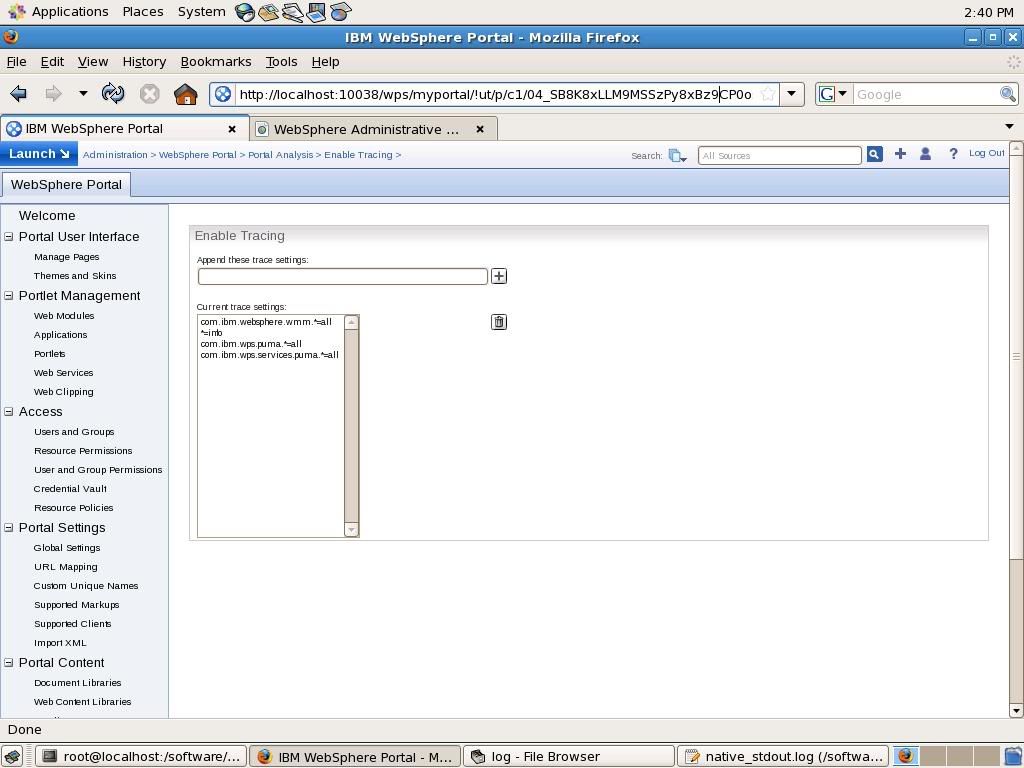Open Manage Pages in the sidebar
This screenshot has height=768, width=1024.
pos(67,257)
